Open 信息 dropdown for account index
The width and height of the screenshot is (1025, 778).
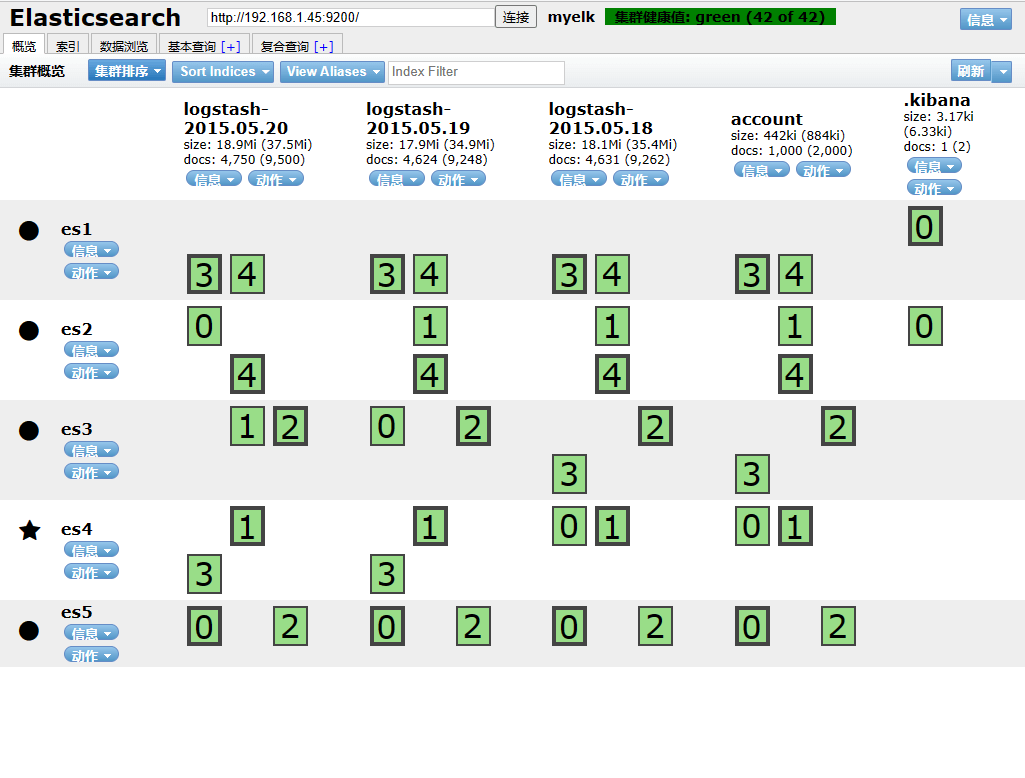762,170
